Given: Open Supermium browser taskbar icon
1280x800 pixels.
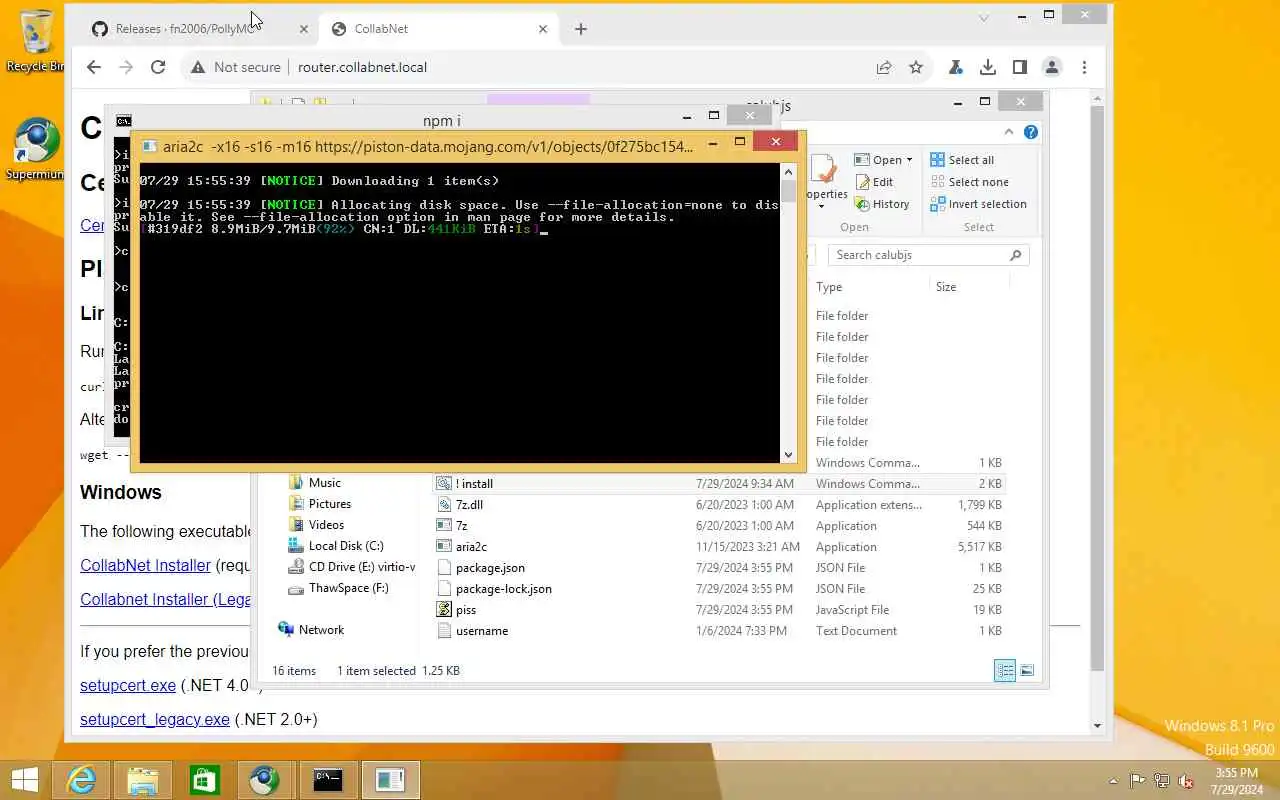Looking at the screenshot, I should (x=265, y=780).
